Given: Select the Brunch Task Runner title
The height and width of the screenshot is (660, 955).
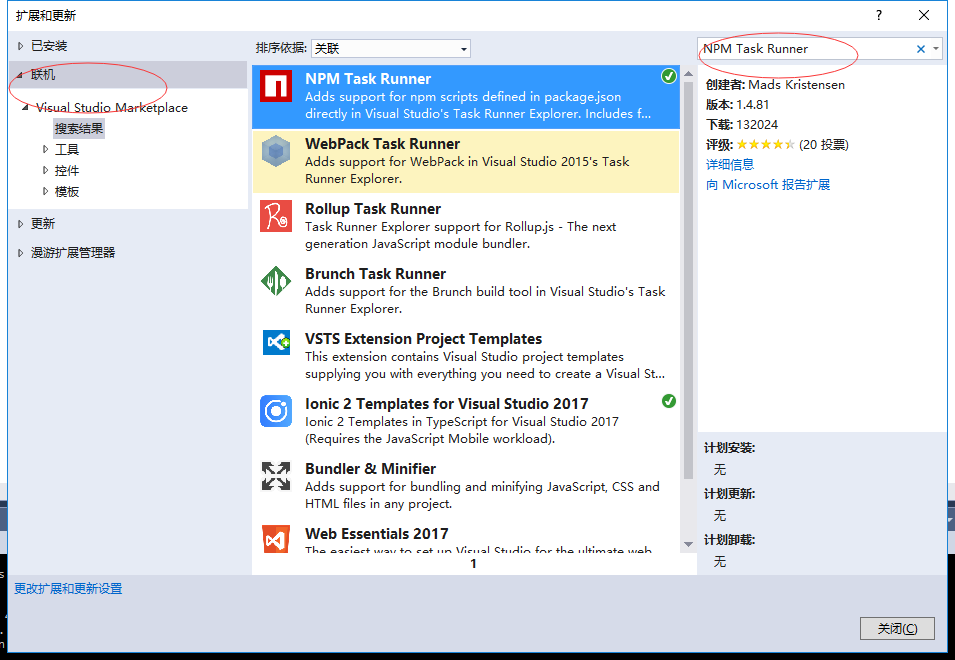Looking at the screenshot, I should tap(375, 274).
